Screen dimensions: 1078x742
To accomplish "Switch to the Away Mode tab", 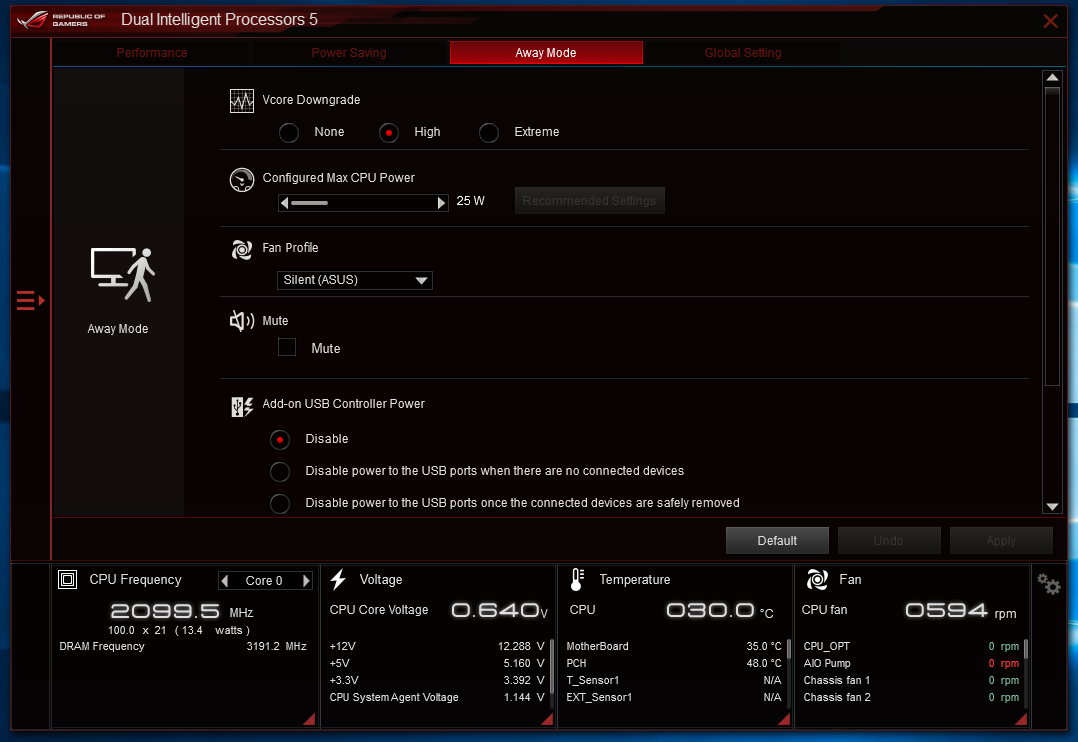I will 547,53.
